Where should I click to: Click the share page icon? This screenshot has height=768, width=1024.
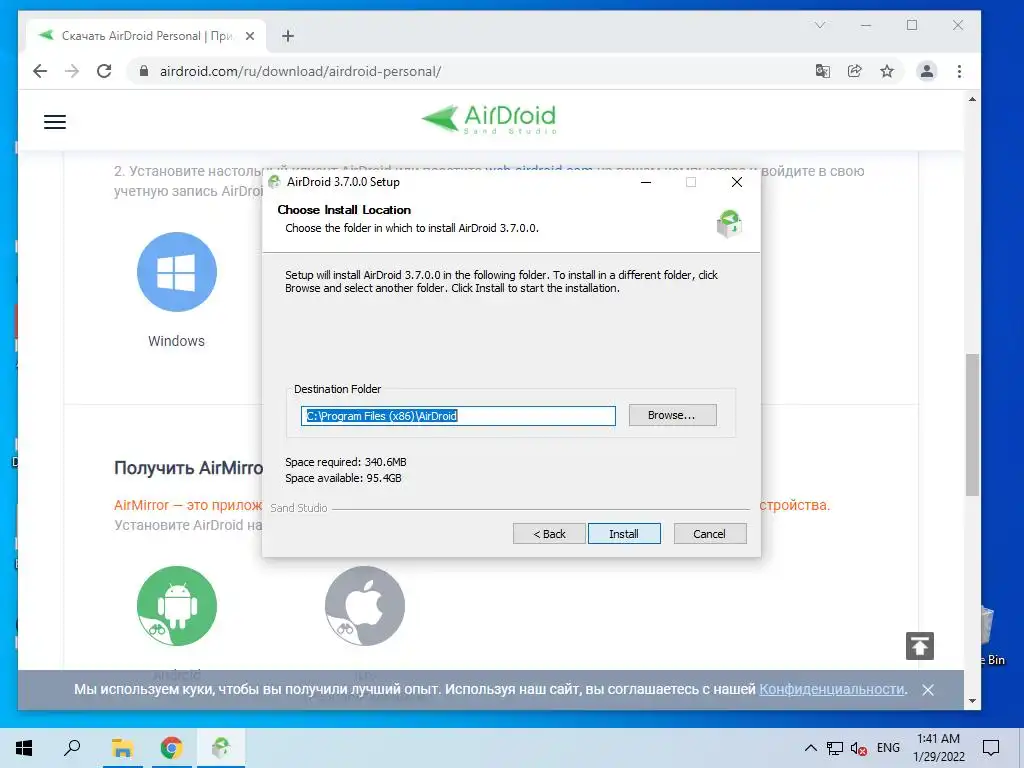[854, 71]
